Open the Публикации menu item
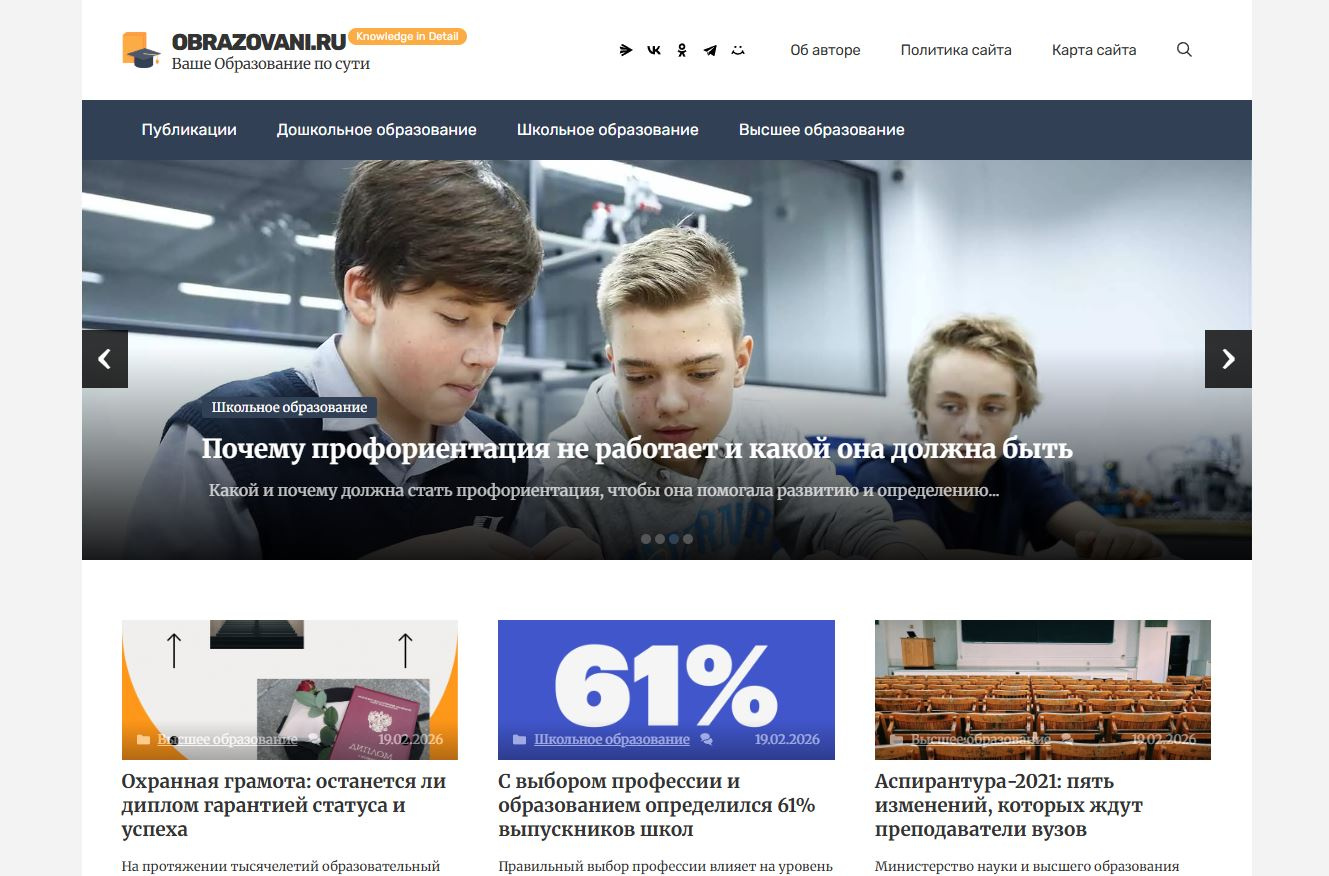Screen dimensions: 1329x876 [189, 130]
